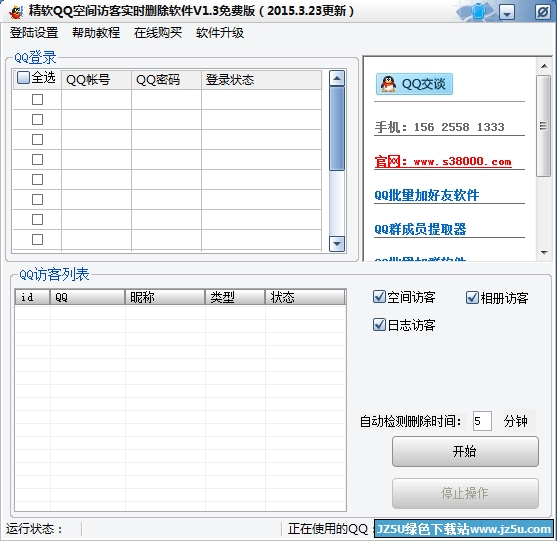
Task: Check the third row checkbox in QQ登录 table
Action: tap(37, 139)
